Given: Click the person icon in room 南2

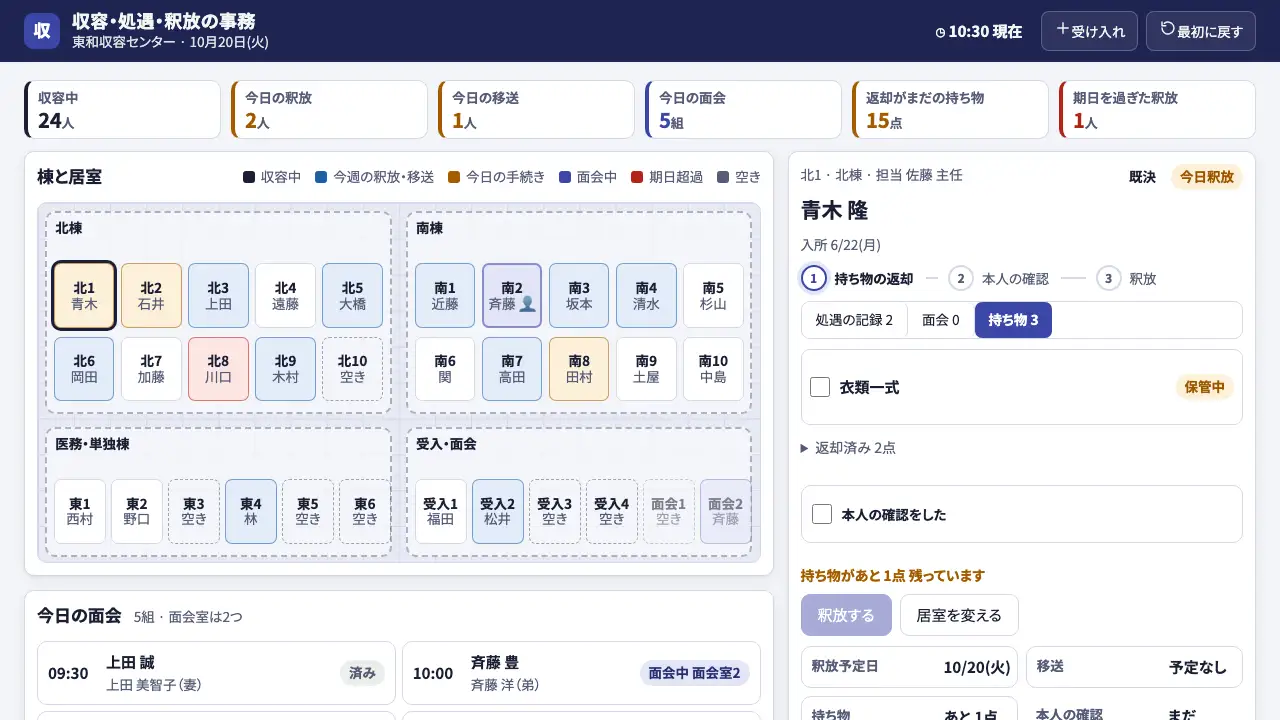Looking at the screenshot, I should [x=528, y=304].
